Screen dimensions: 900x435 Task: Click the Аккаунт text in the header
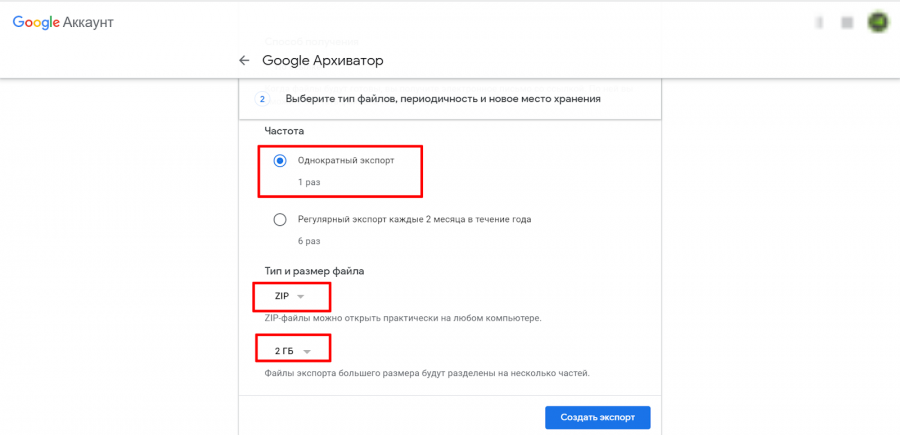pos(93,22)
